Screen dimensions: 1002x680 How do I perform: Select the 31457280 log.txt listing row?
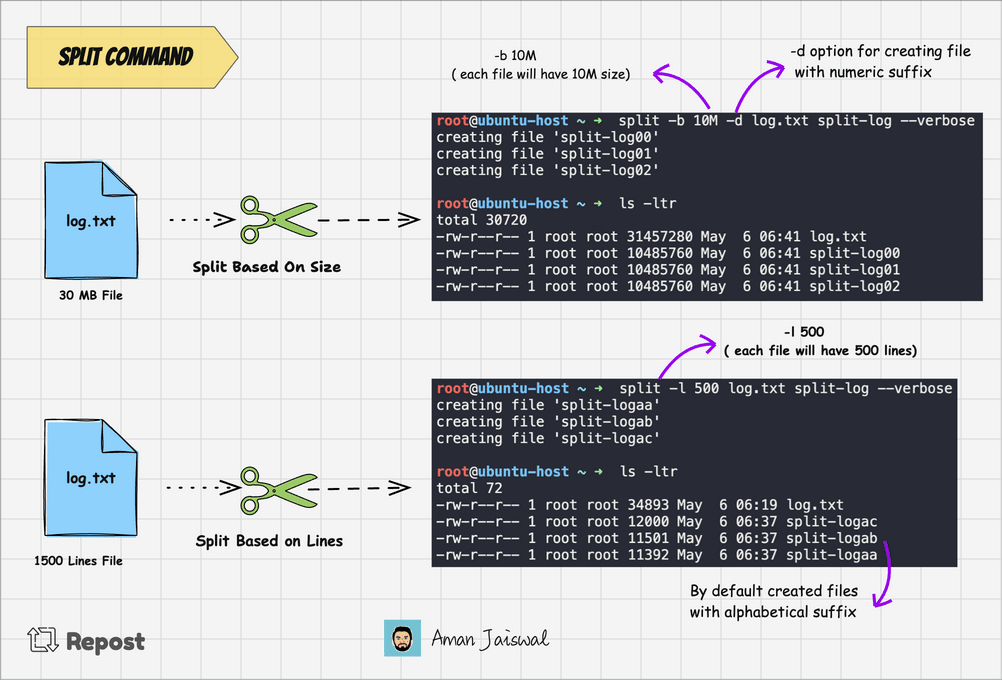651,236
